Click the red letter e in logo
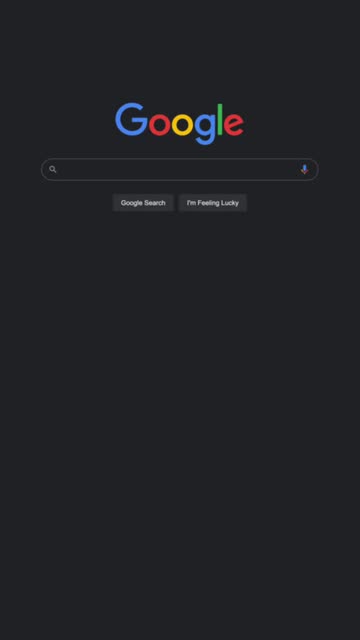This screenshot has height=640, width=360. coord(234,124)
